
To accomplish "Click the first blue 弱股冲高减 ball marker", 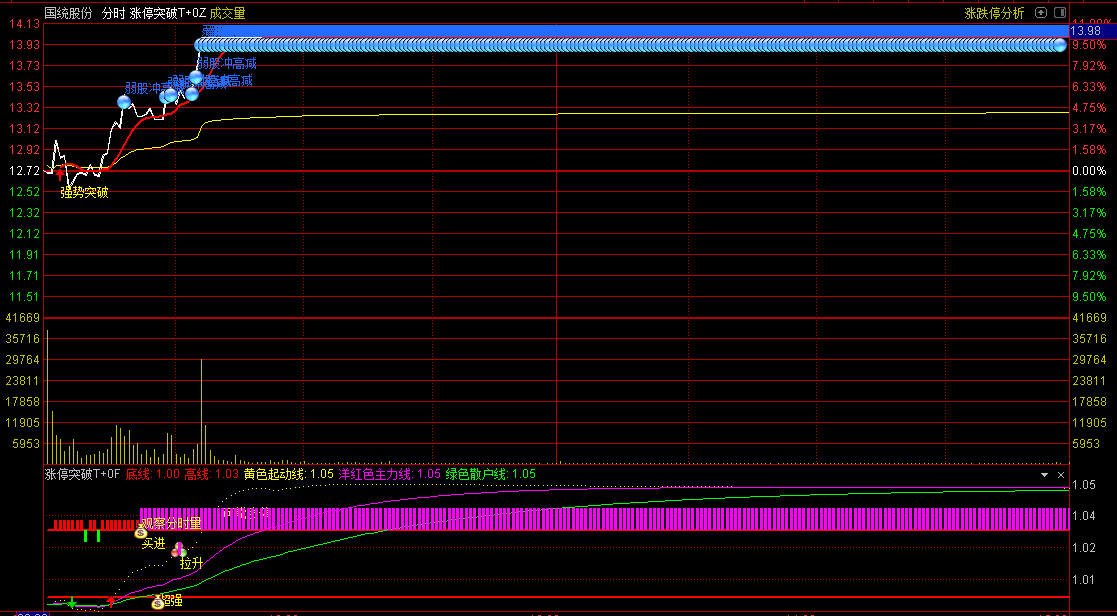I will click(125, 102).
